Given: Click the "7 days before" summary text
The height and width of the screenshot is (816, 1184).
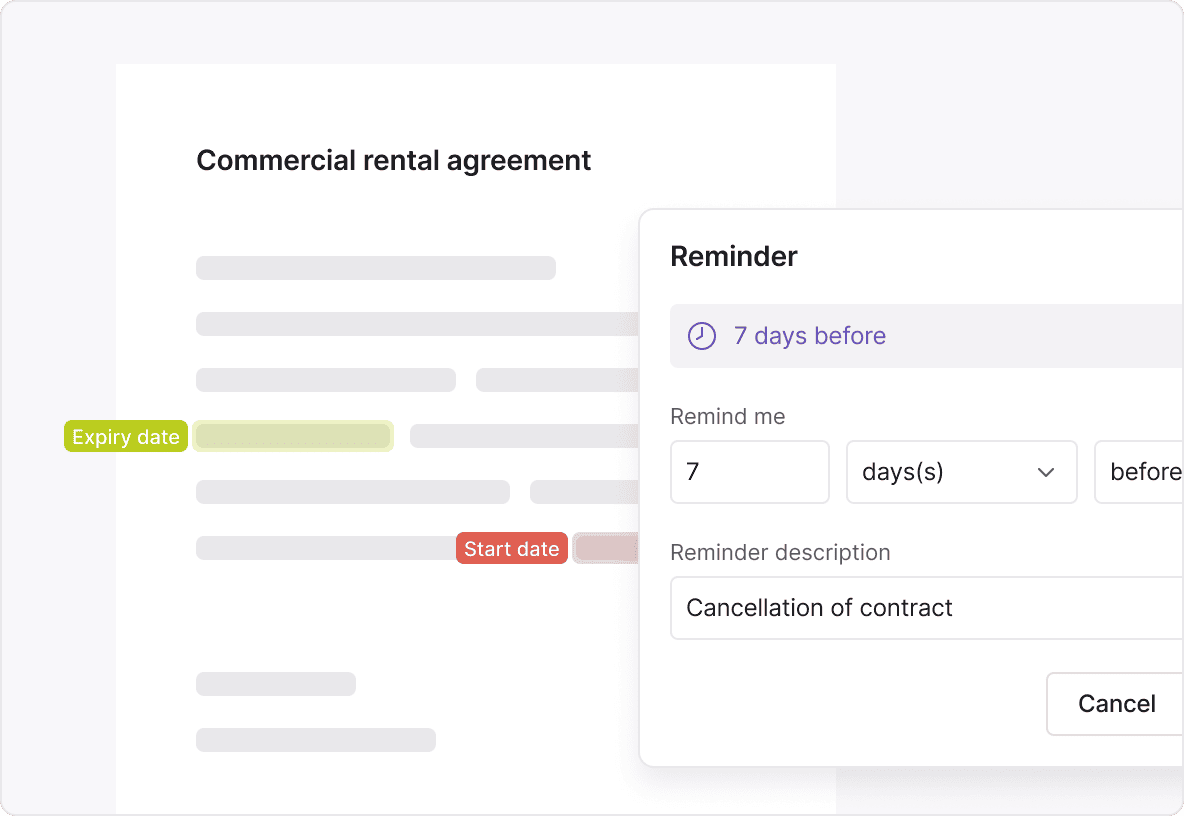Looking at the screenshot, I should 810,336.
